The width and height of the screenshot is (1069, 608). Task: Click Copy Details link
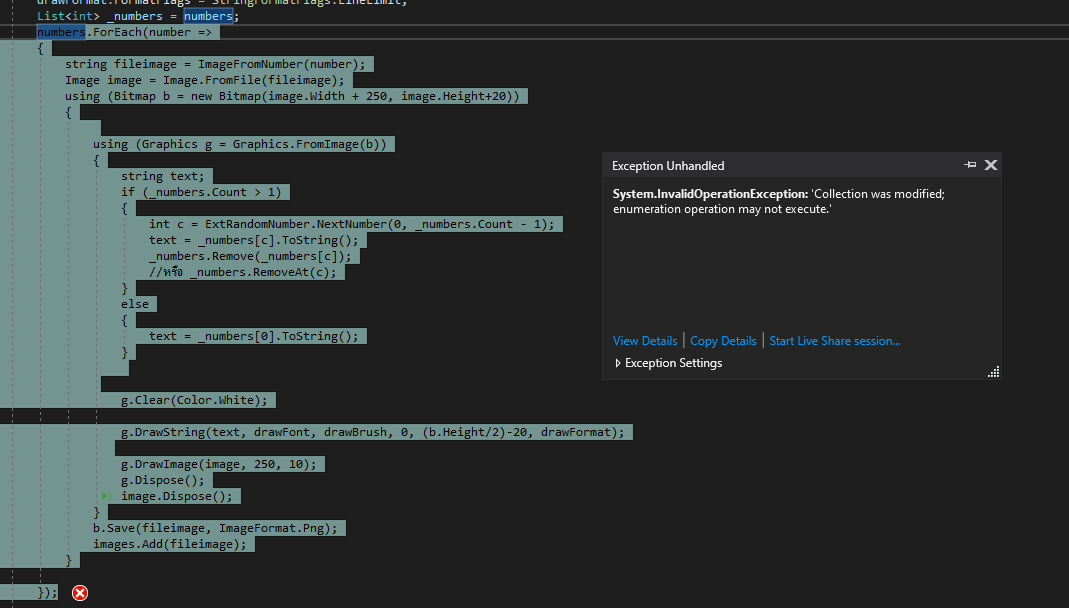pyautogui.click(x=723, y=341)
